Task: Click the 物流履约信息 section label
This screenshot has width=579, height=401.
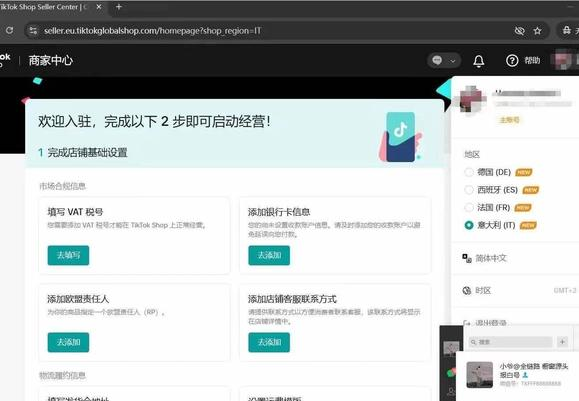Action: [62, 376]
